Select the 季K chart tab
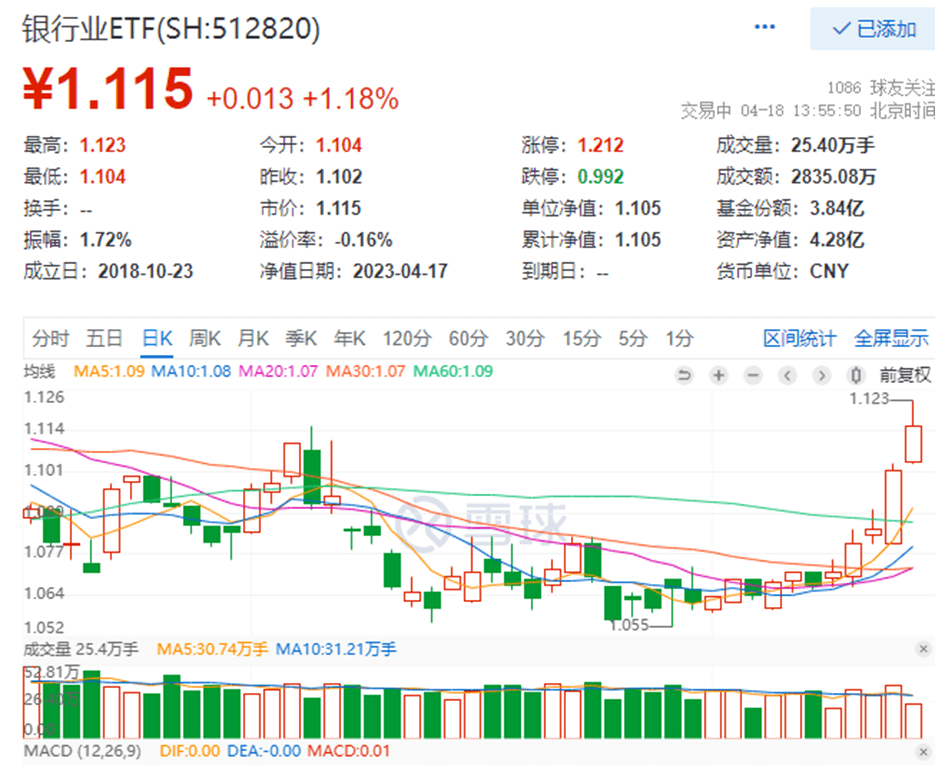The height and width of the screenshot is (765, 935). coord(301,339)
